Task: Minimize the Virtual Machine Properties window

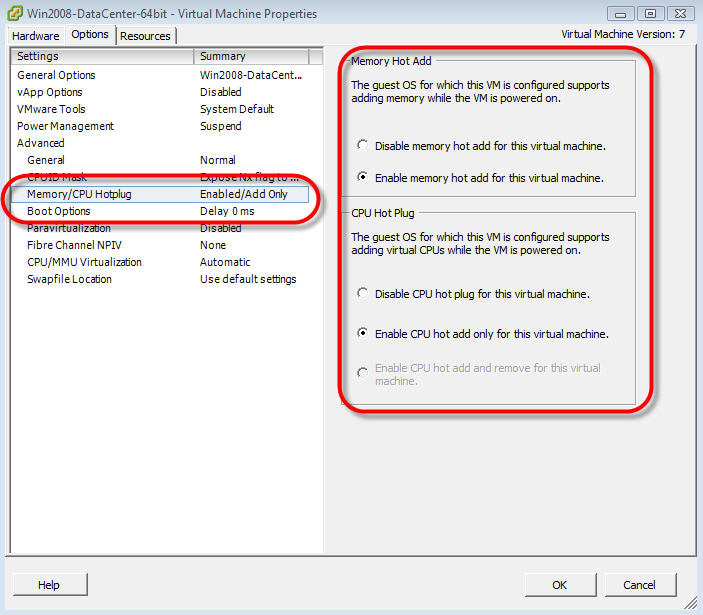Action: click(621, 14)
